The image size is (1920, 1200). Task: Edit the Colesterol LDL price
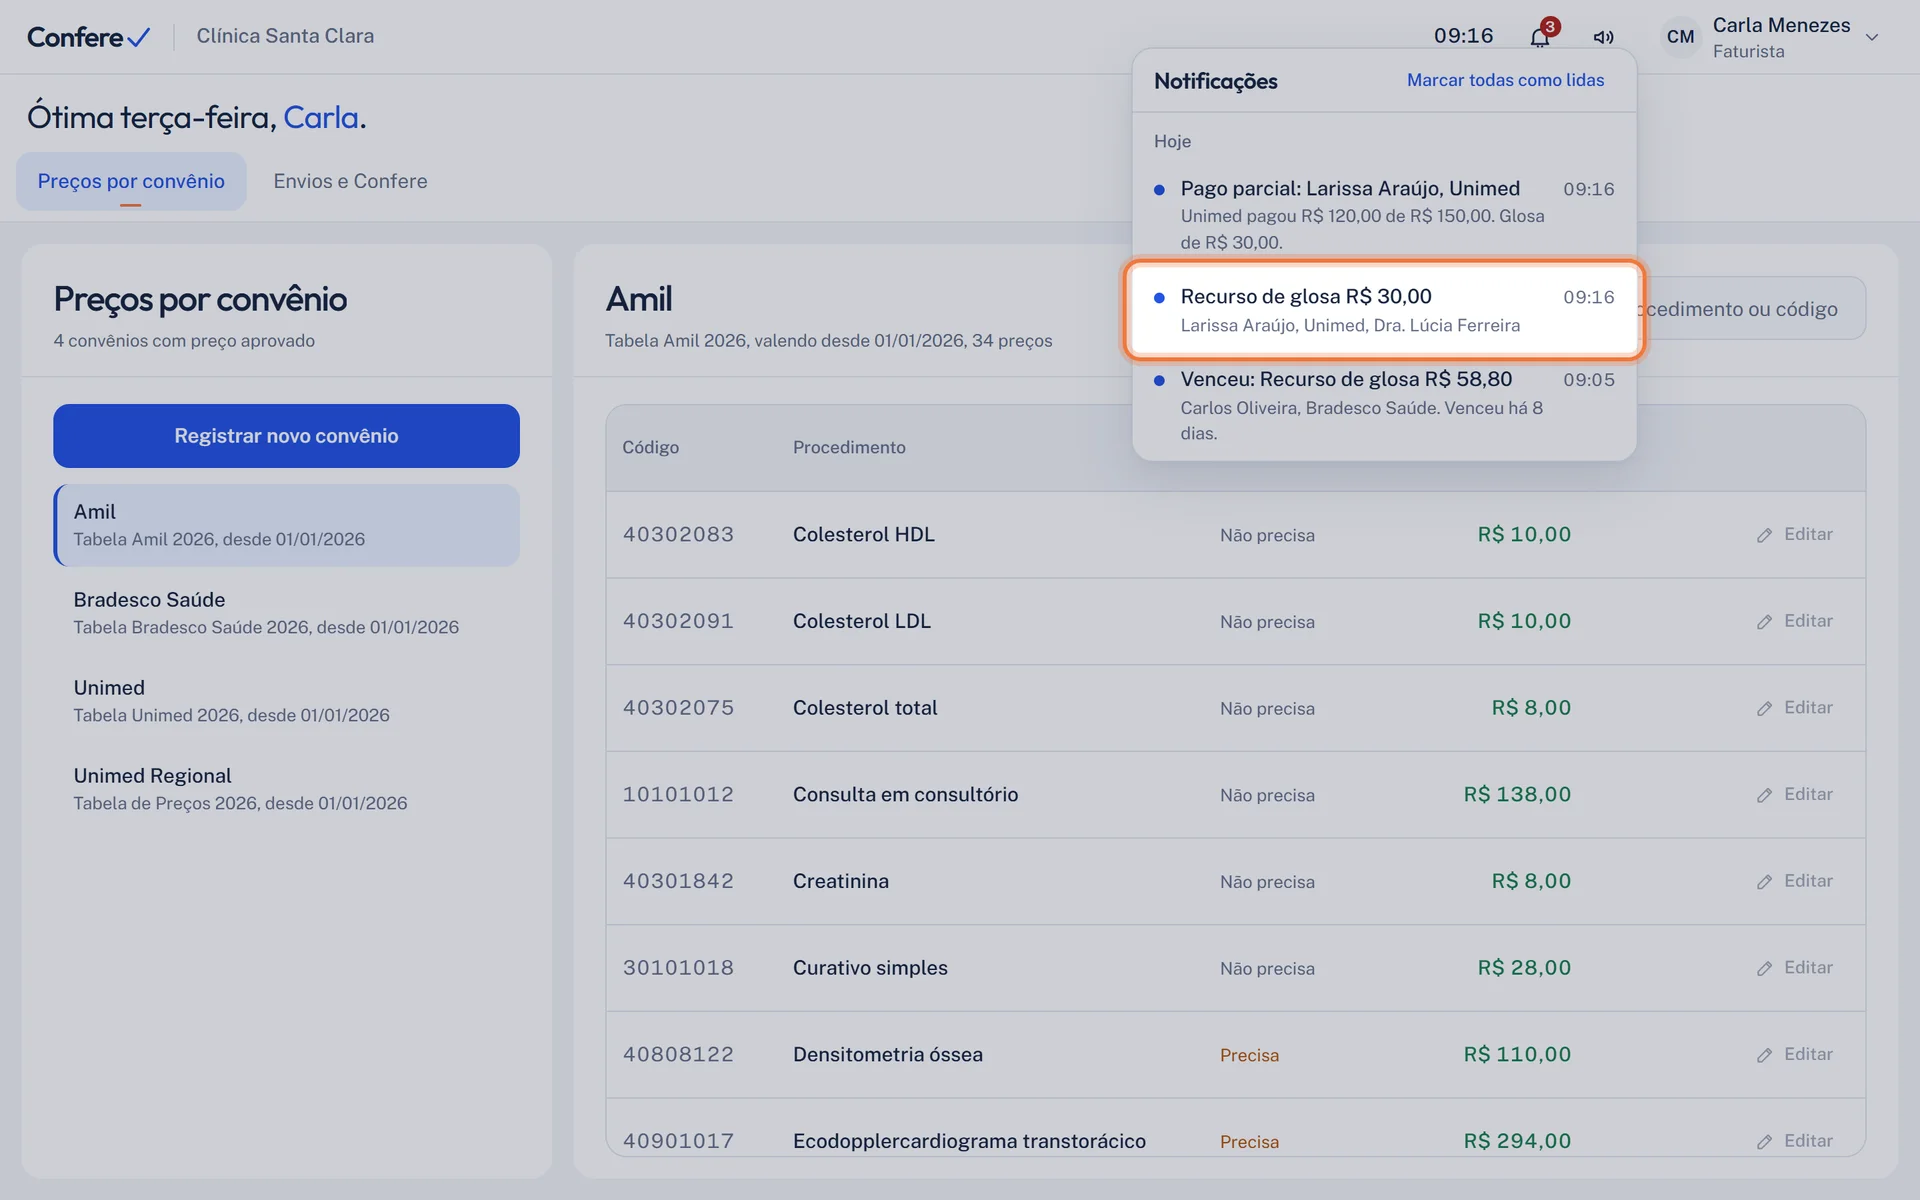click(1795, 621)
